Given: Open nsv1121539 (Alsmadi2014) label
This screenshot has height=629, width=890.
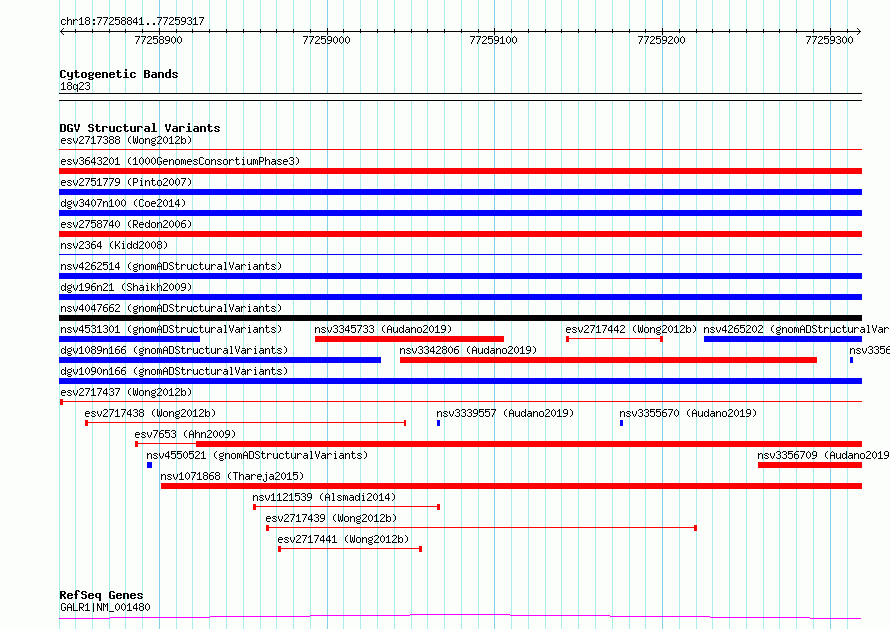Looking at the screenshot, I should click(x=324, y=497).
